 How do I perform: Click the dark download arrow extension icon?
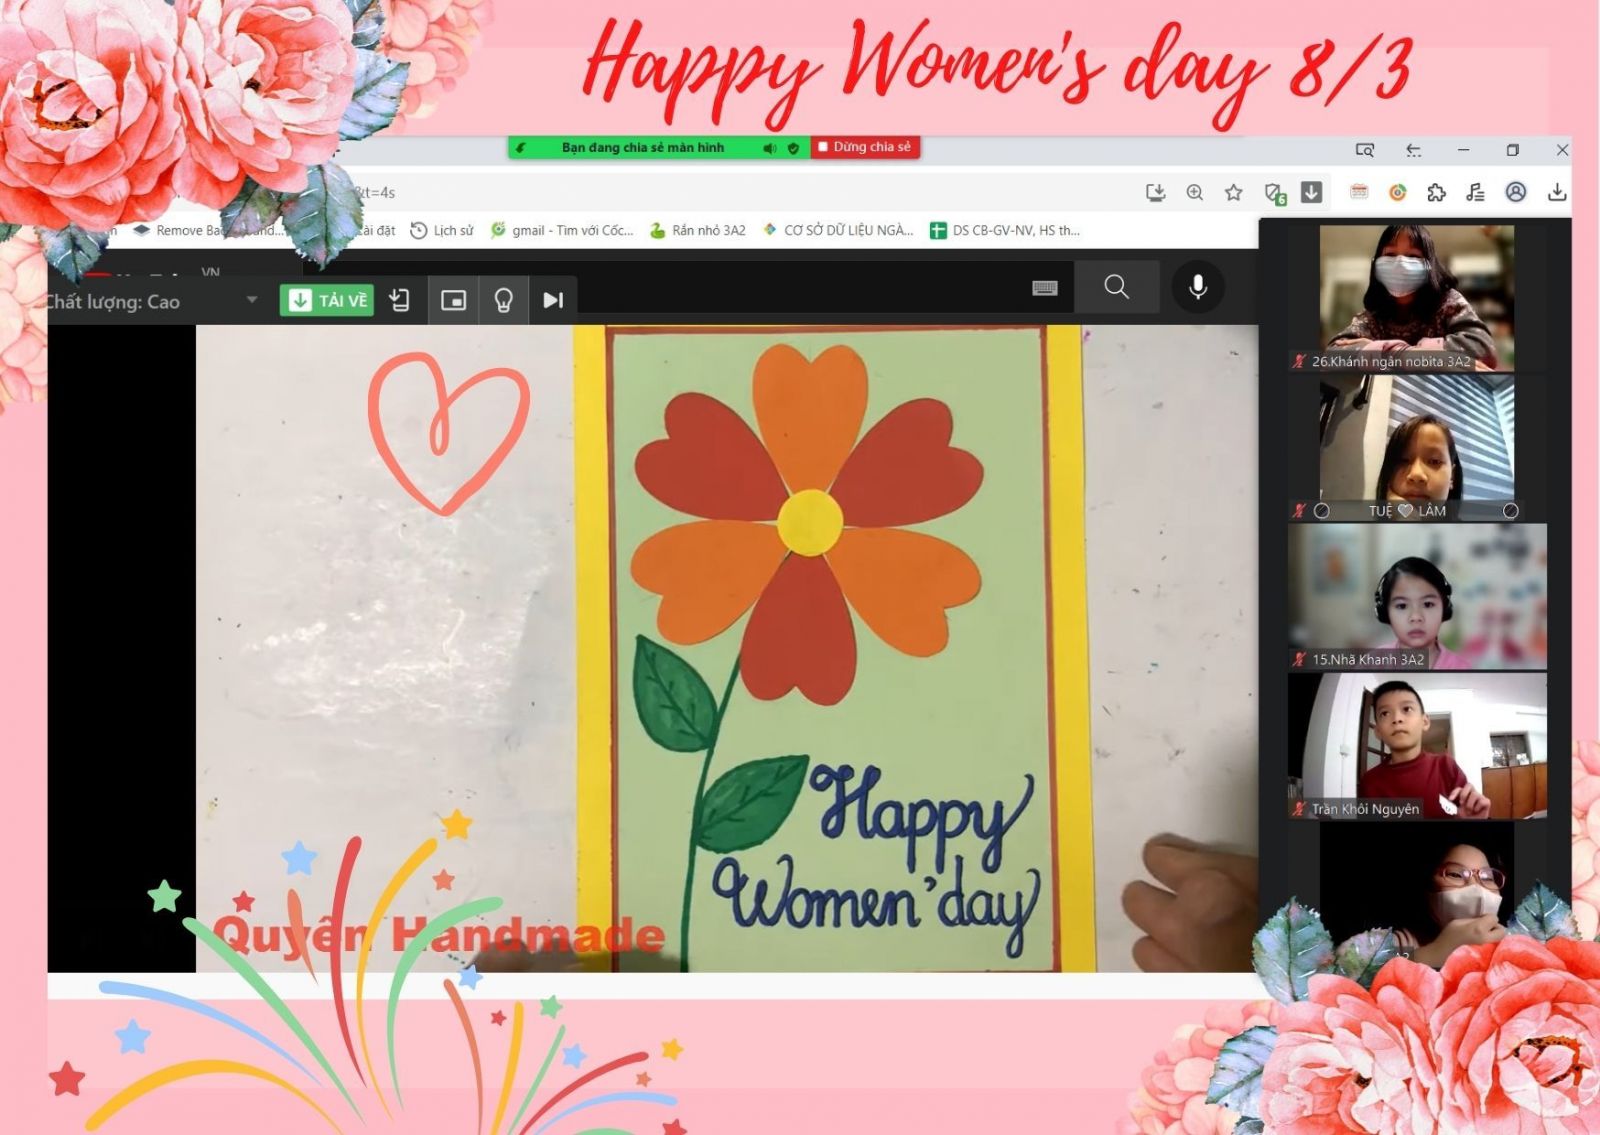[x=1312, y=192]
